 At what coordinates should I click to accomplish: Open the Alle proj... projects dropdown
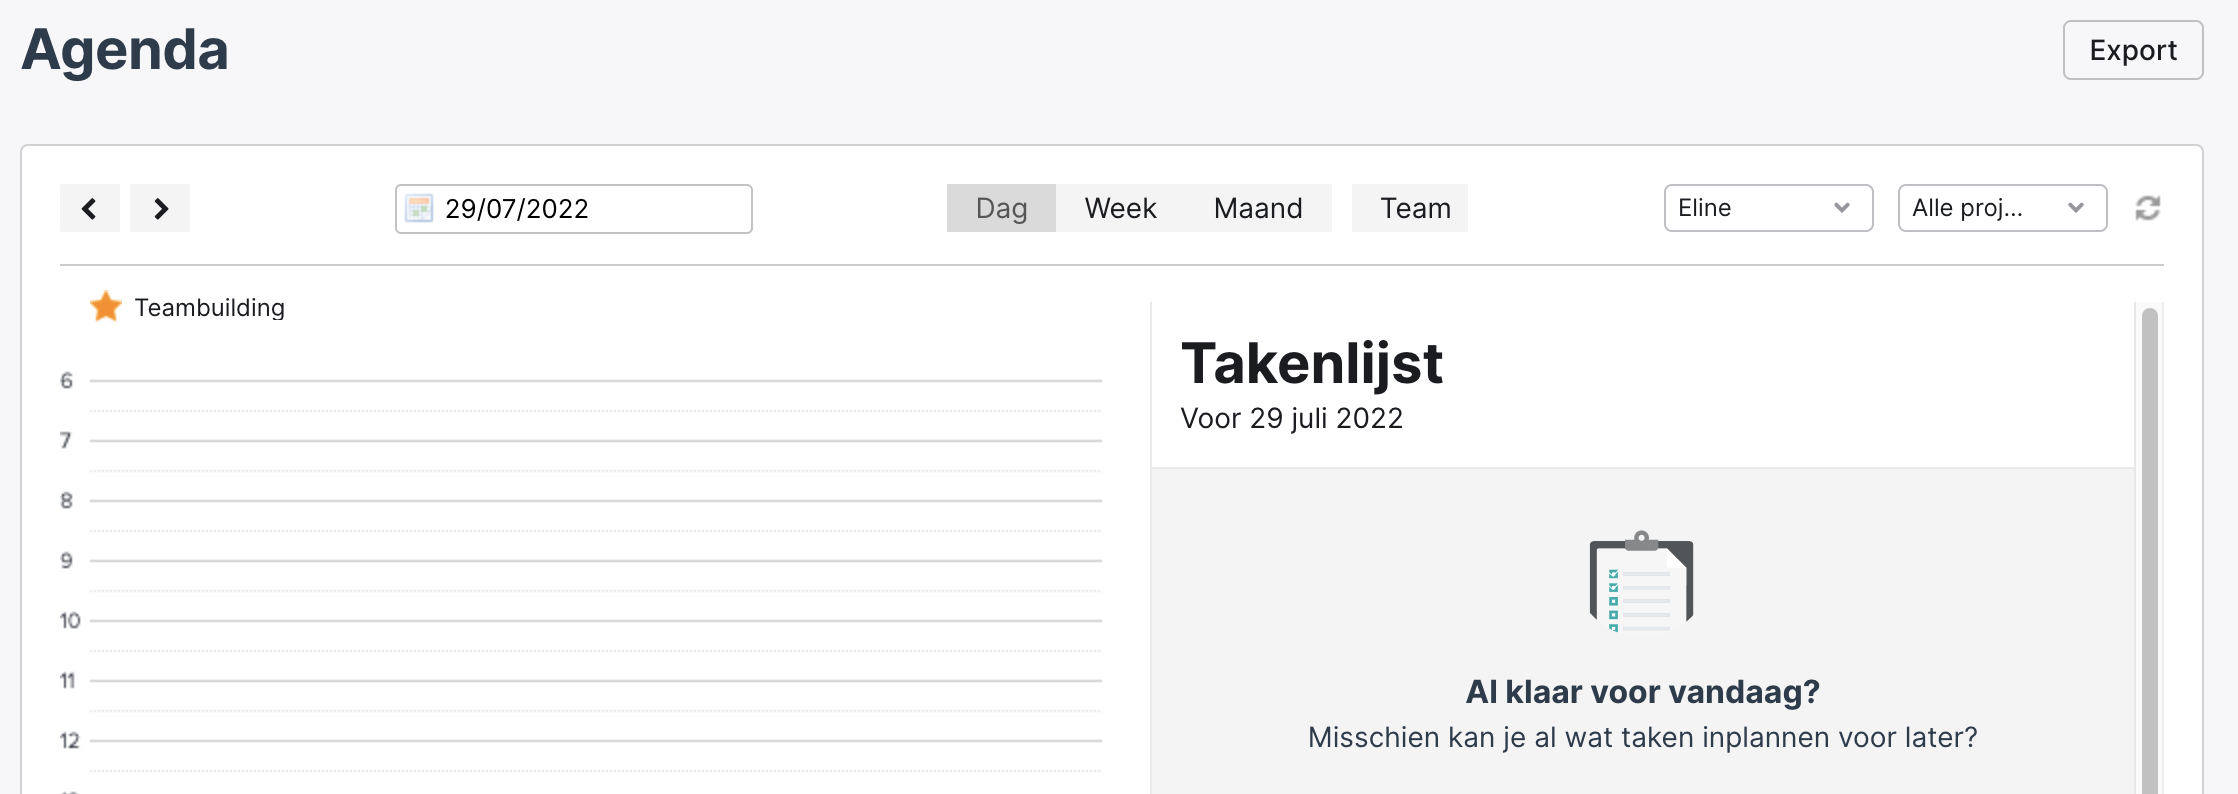pos(2002,208)
